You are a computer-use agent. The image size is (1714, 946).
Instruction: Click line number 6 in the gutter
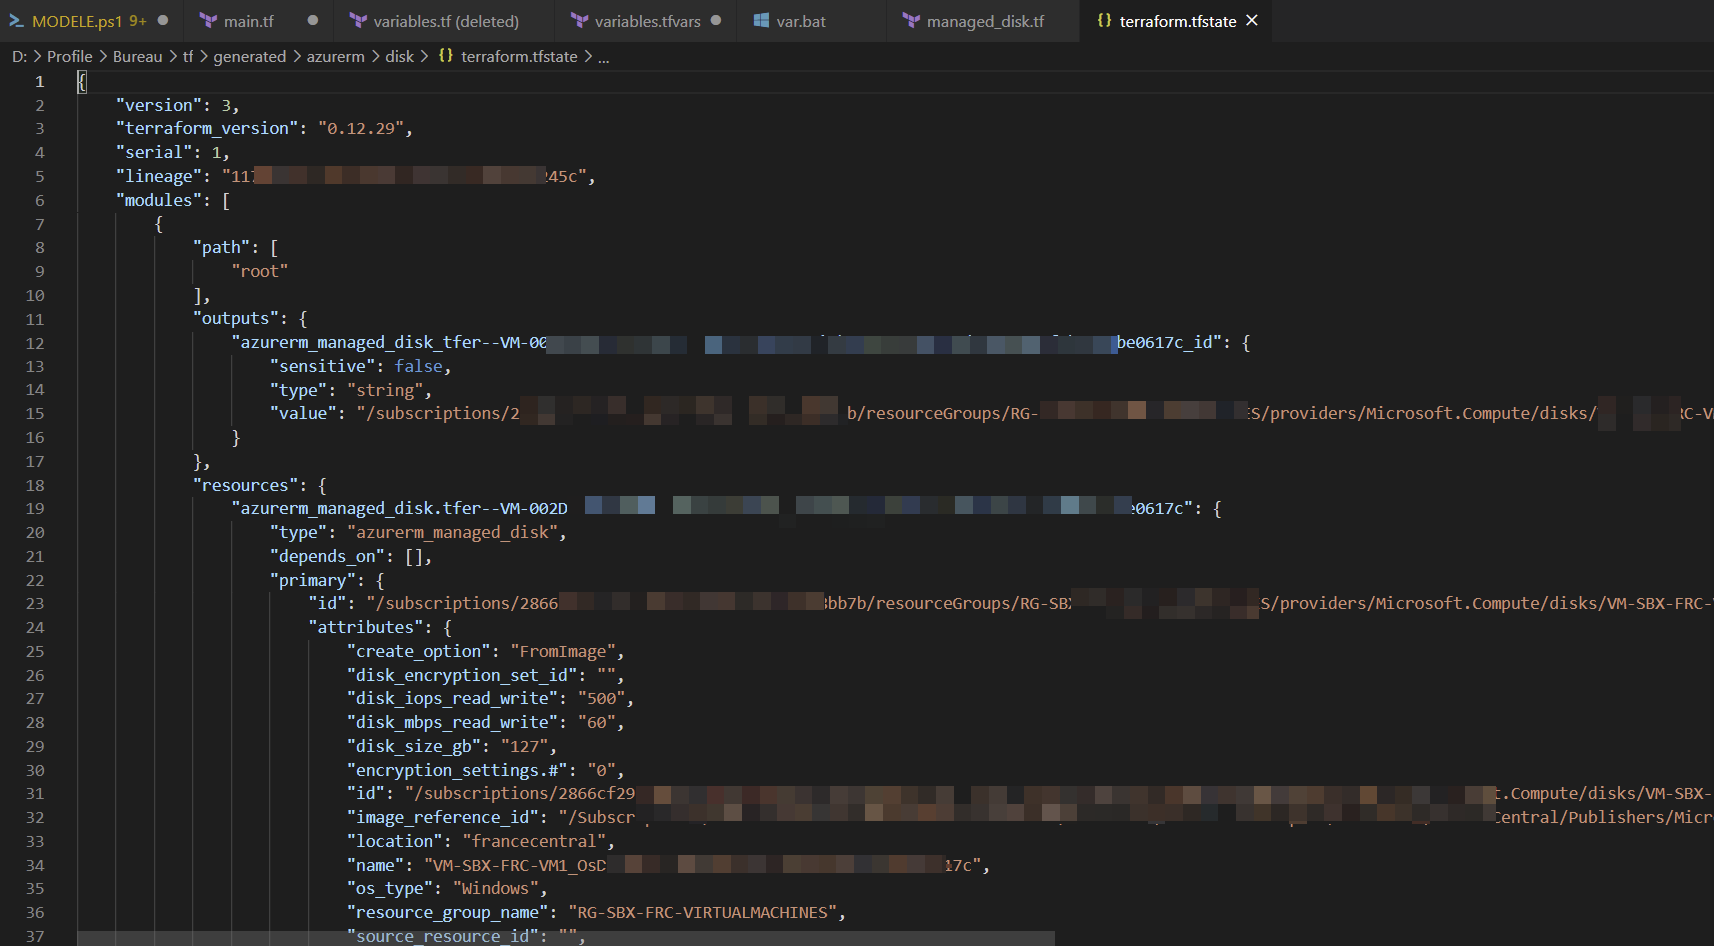tap(40, 200)
